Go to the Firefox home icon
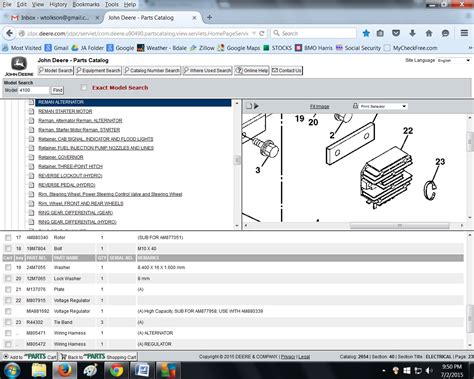The image size is (474, 379). click(x=429, y=33)
